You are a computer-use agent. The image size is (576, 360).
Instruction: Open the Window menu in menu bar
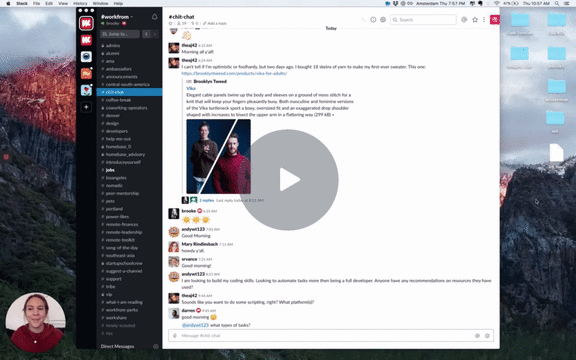100,3
